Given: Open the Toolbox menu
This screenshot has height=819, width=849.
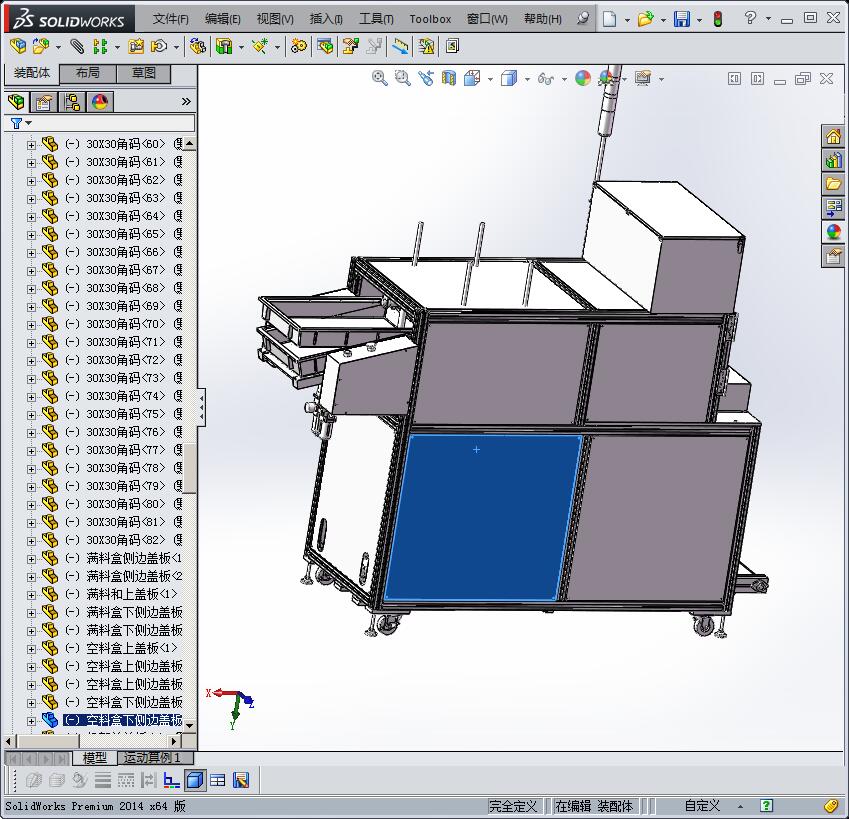Looking at the screenshot, I should point(430,19).
